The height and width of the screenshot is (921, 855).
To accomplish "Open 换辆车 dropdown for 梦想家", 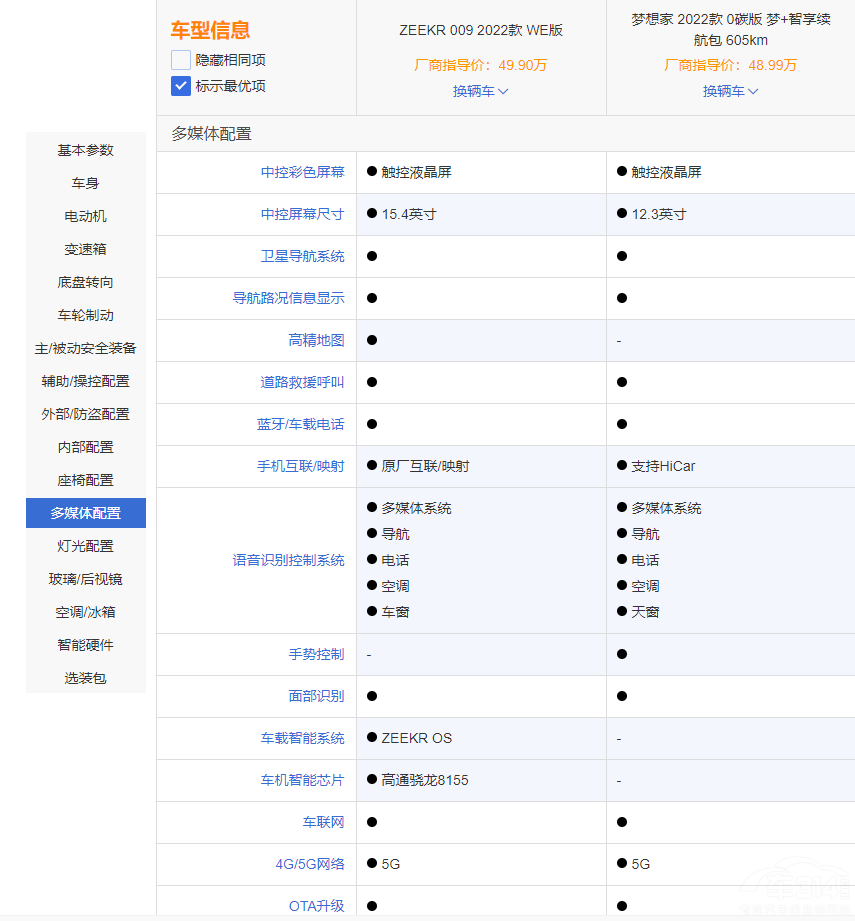I will coord(731,91).
